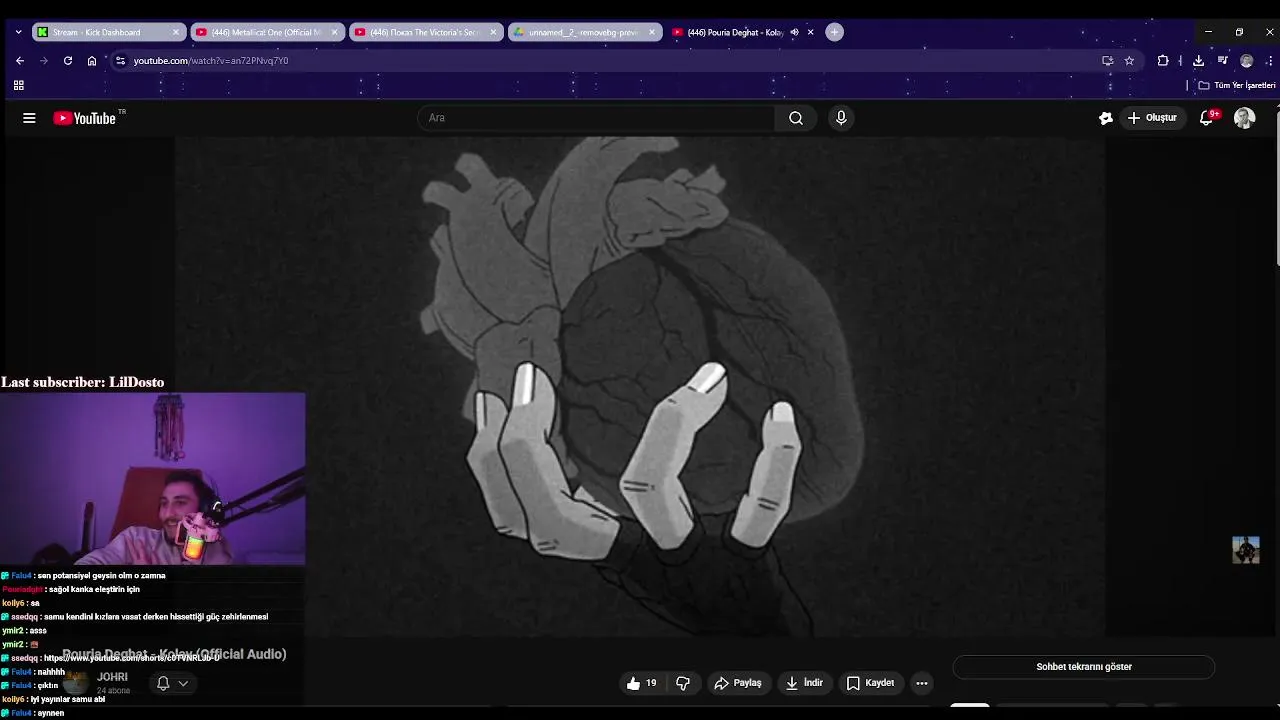1280x720 pixels.
Task: Open YouTube notifications bell with 9+ badge
Action: coord(1207,118)
